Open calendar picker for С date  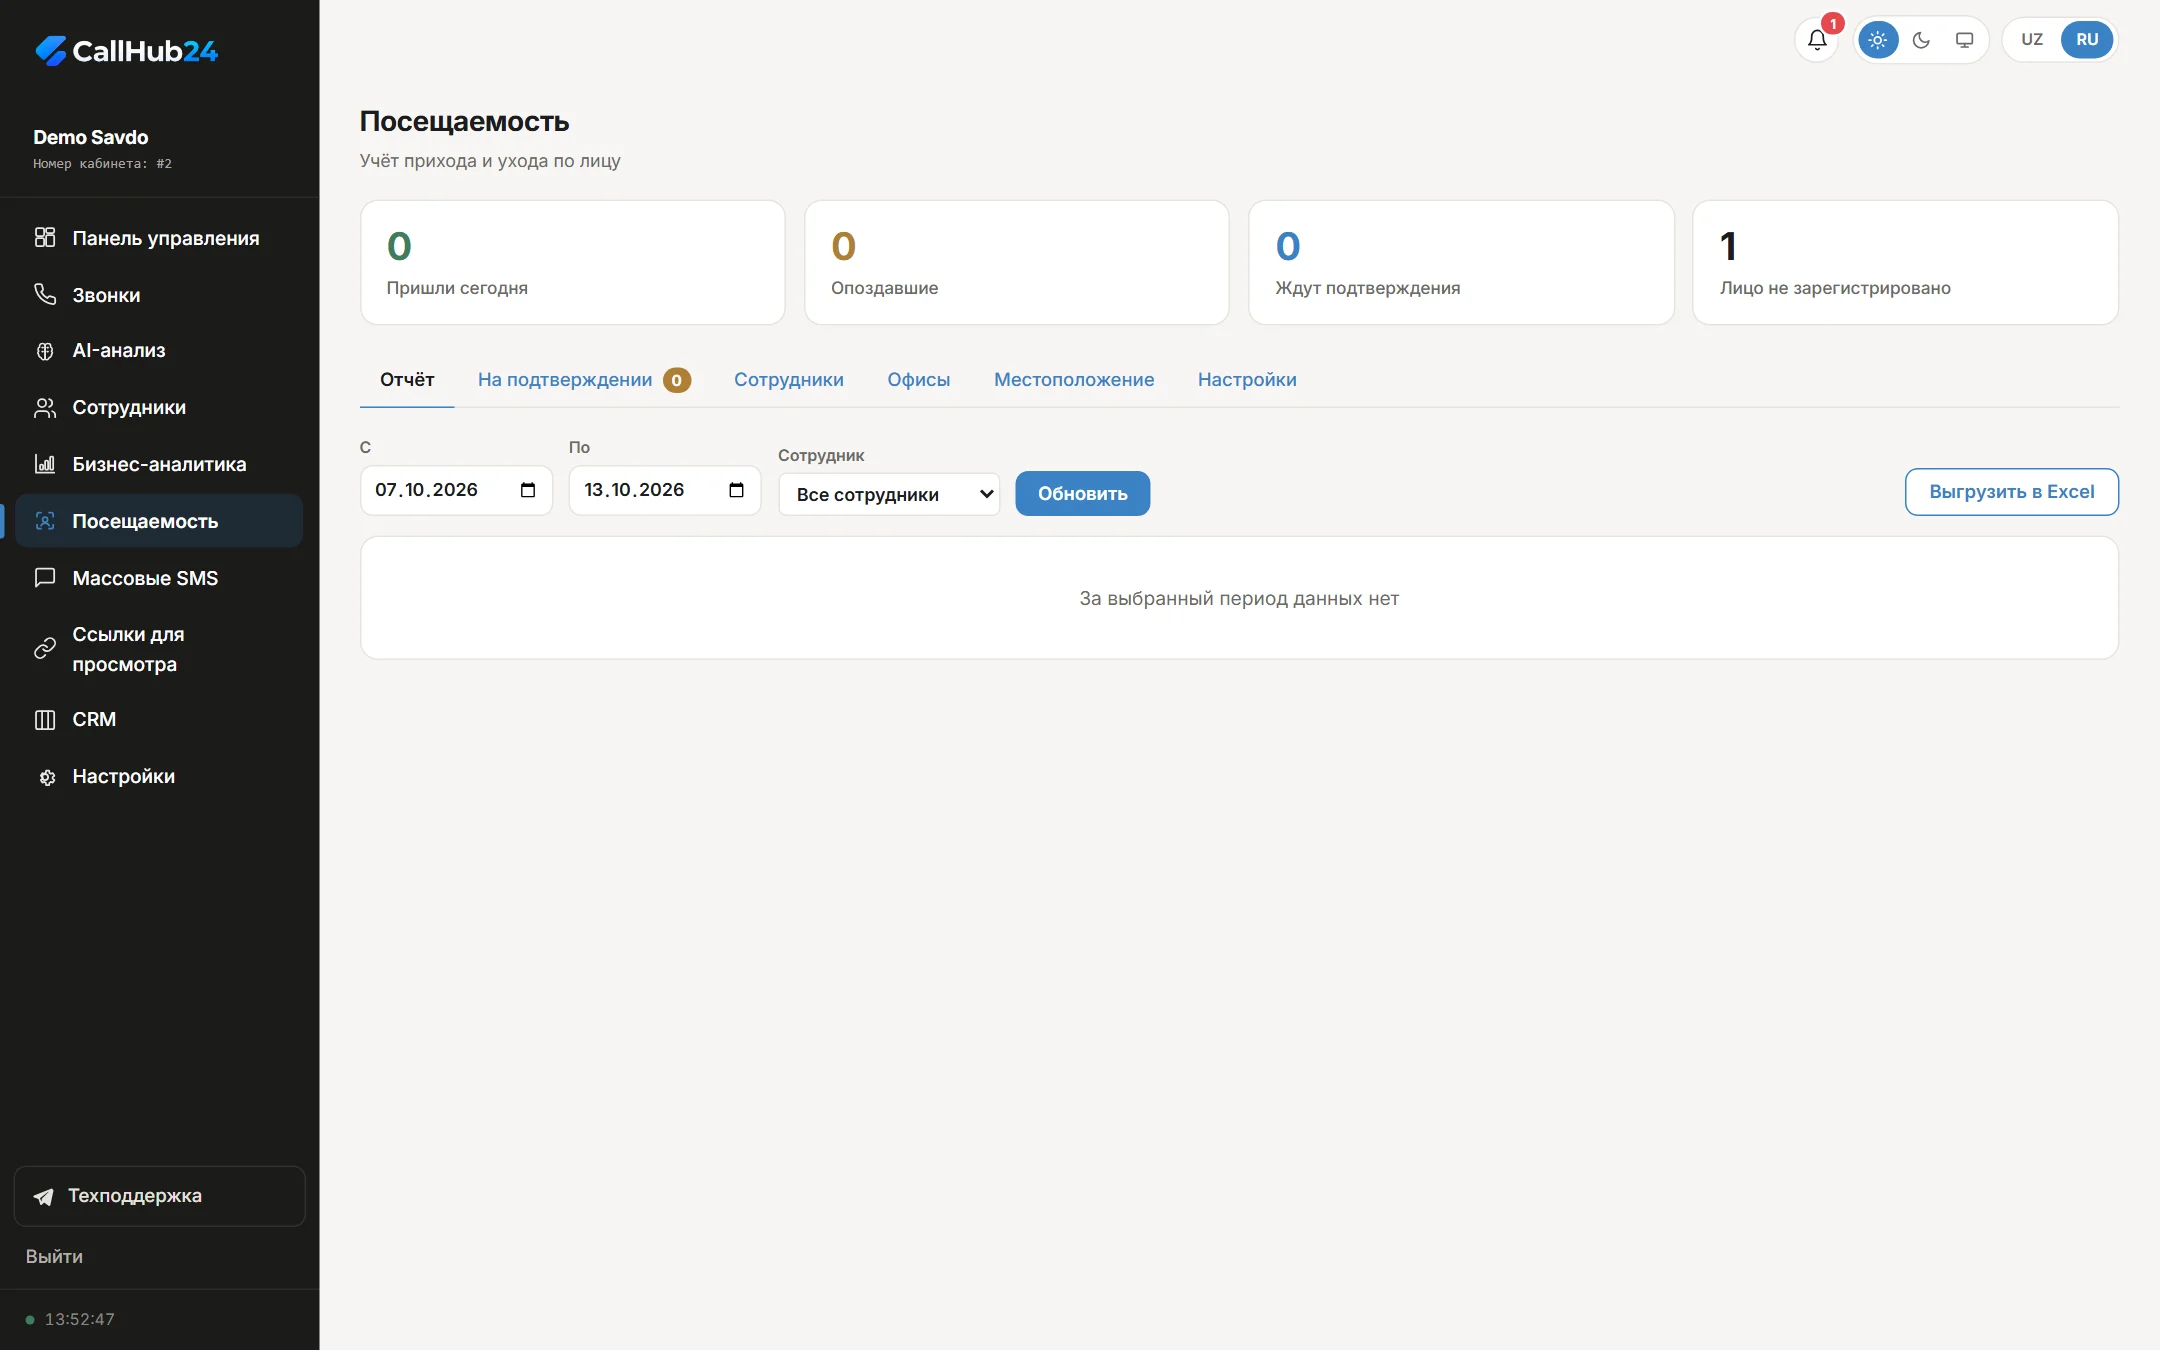point(528,490)
